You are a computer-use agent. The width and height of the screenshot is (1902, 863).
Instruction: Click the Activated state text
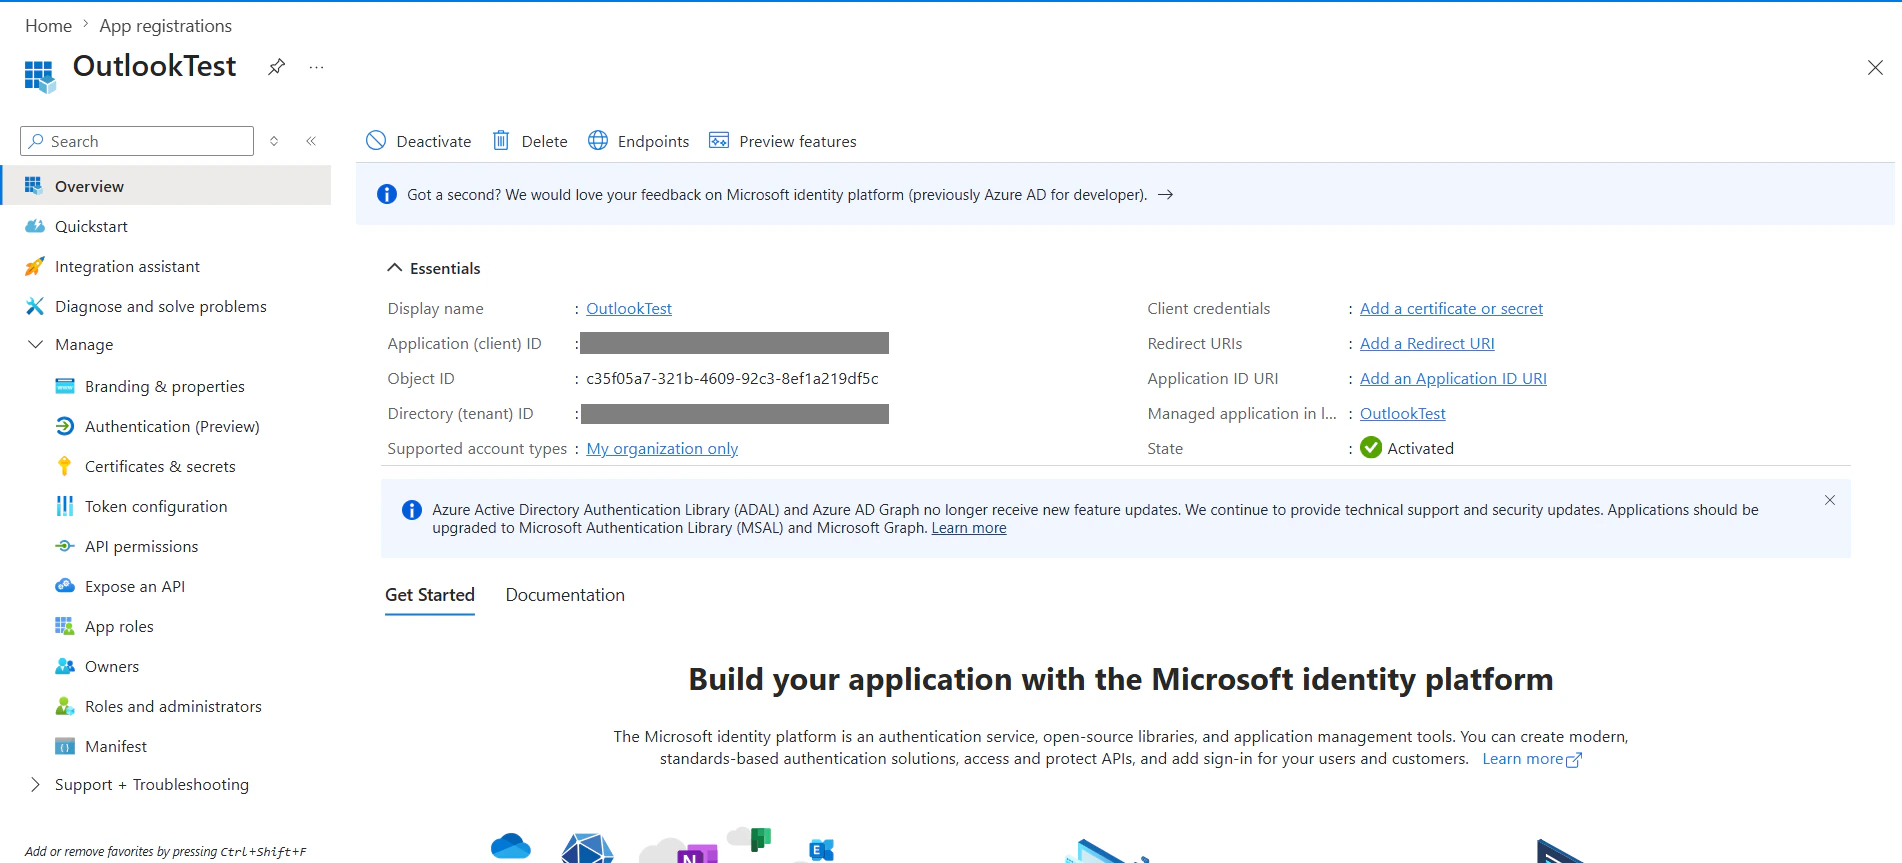(1420, 449)
